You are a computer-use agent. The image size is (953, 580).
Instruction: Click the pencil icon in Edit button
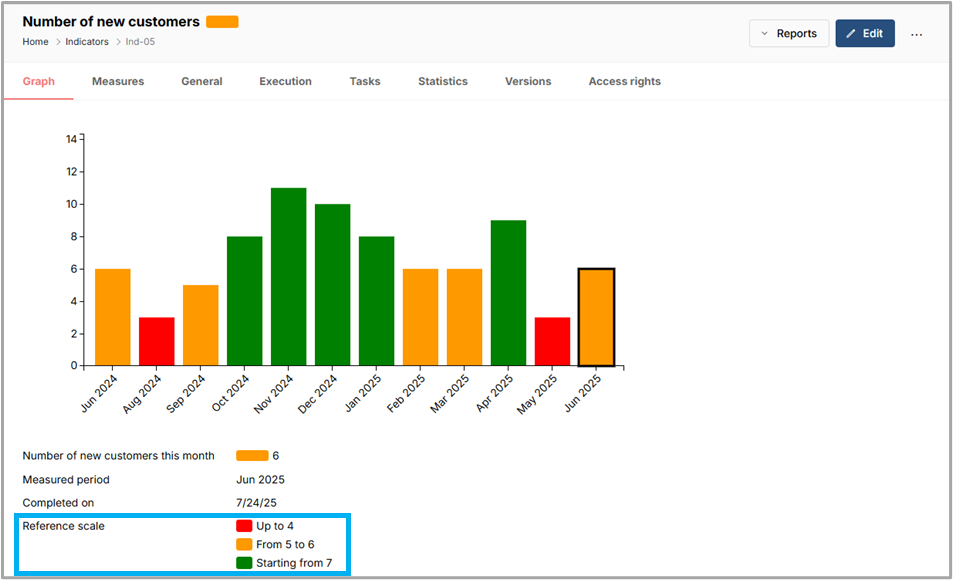(x=851, y=34)
